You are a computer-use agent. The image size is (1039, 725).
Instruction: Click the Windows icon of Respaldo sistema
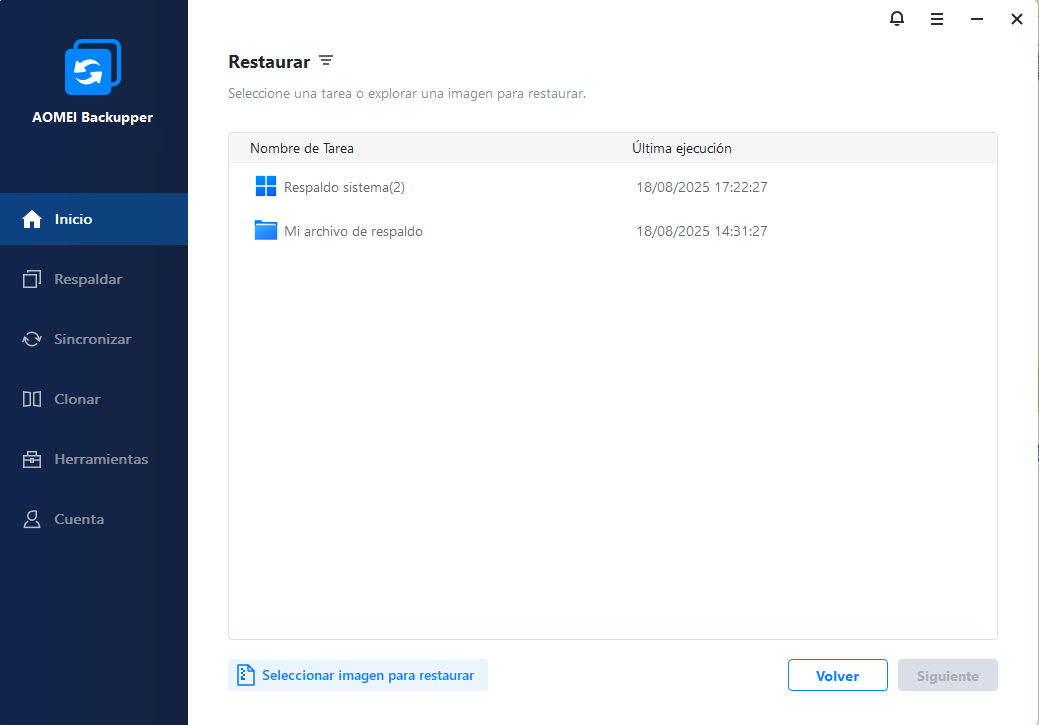pyautogui.click(x=266, y=187)
